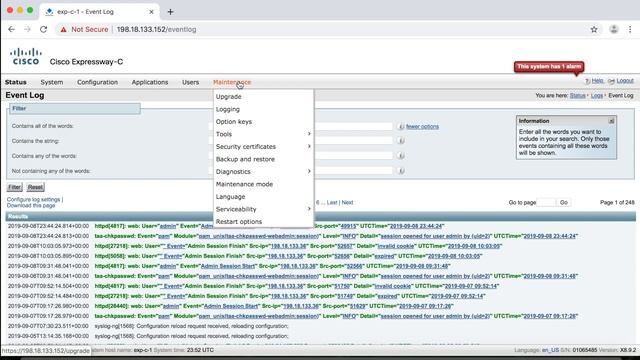Open the Users menu
The image size is (640, 360).
click(x=191, y=82)
